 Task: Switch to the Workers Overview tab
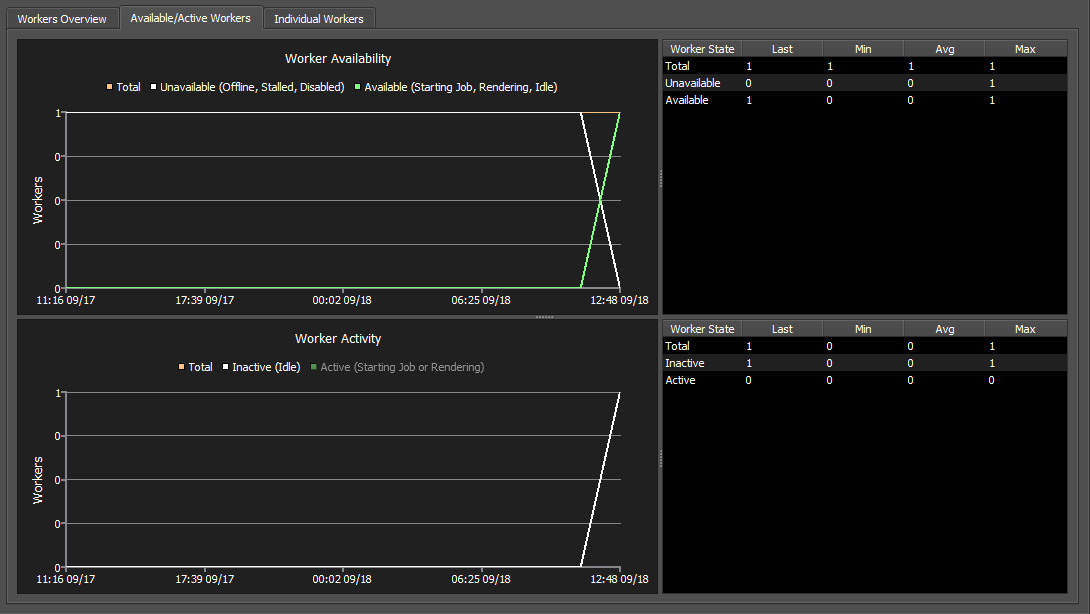coord(62,19)
